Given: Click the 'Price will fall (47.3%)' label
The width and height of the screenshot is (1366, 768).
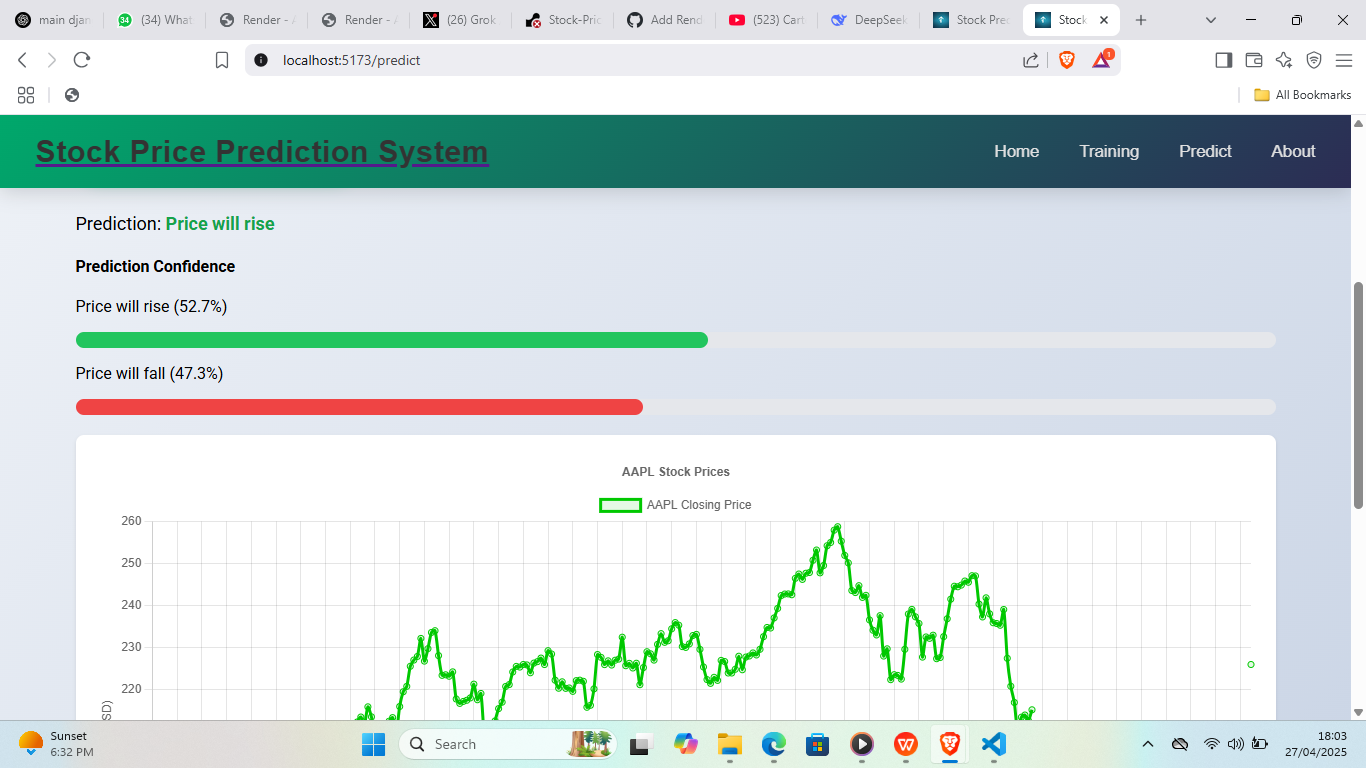Looking at the screenshot, I should tap(149, 373).
